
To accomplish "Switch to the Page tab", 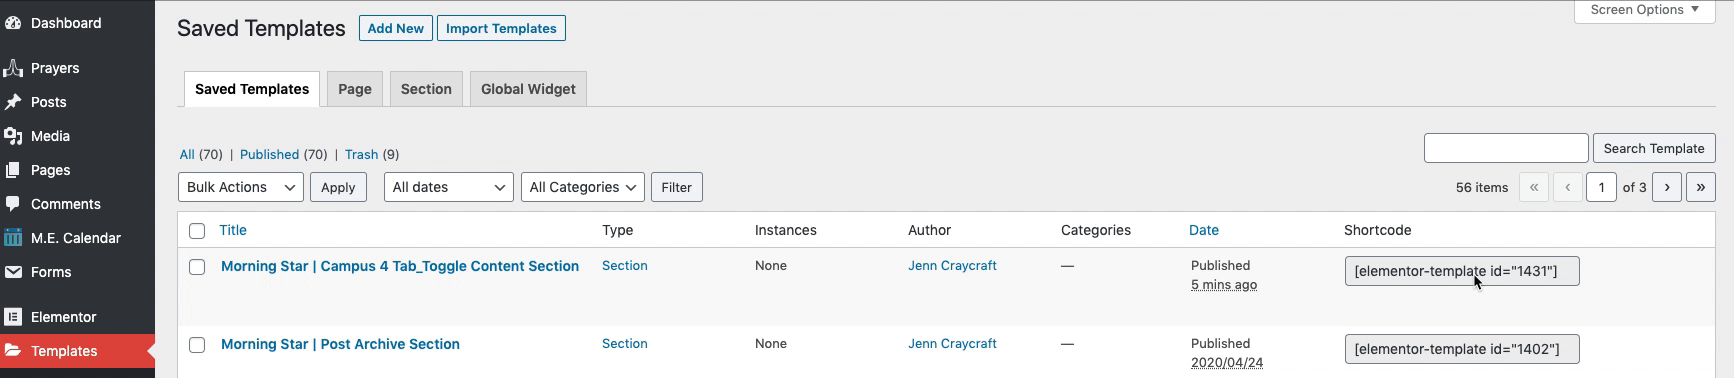I will click(355, 89).
